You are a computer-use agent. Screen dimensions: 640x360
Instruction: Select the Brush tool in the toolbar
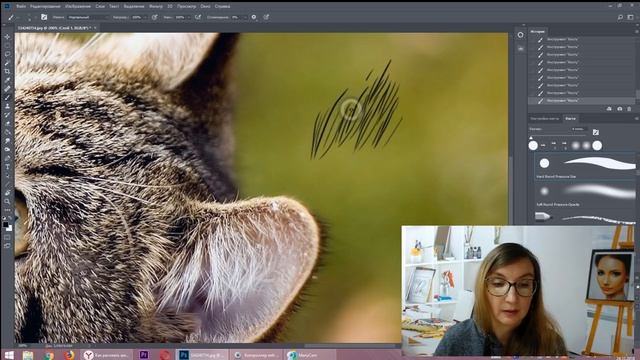[7, 97]
